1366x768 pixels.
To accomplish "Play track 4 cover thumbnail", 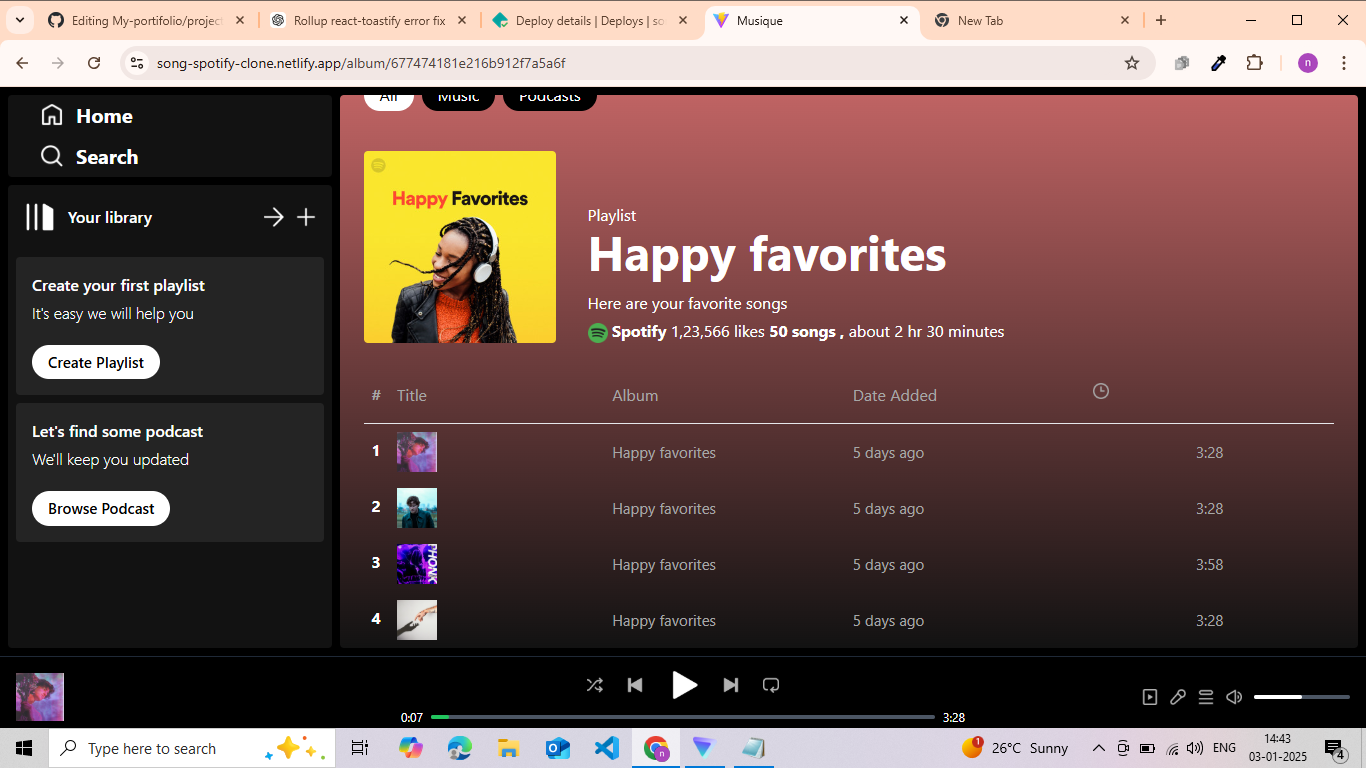I will 417,620.
